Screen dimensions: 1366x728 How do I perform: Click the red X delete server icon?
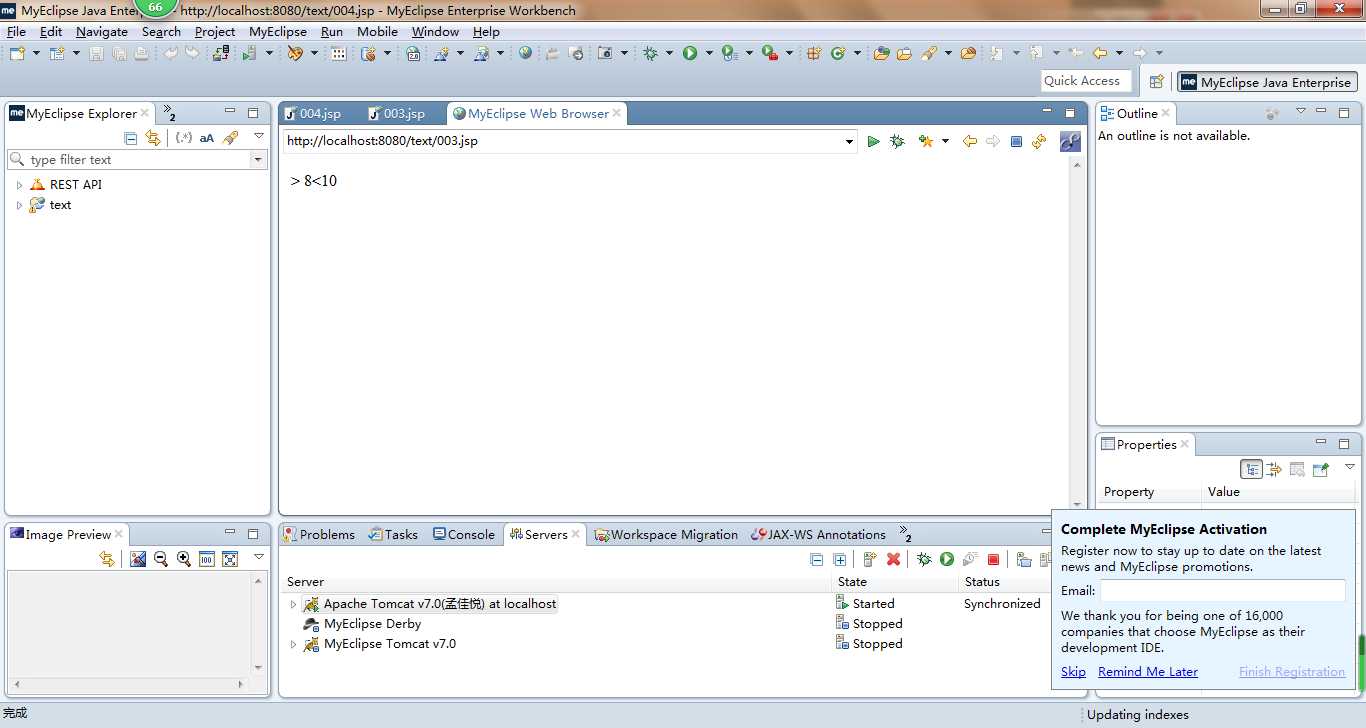893,560
